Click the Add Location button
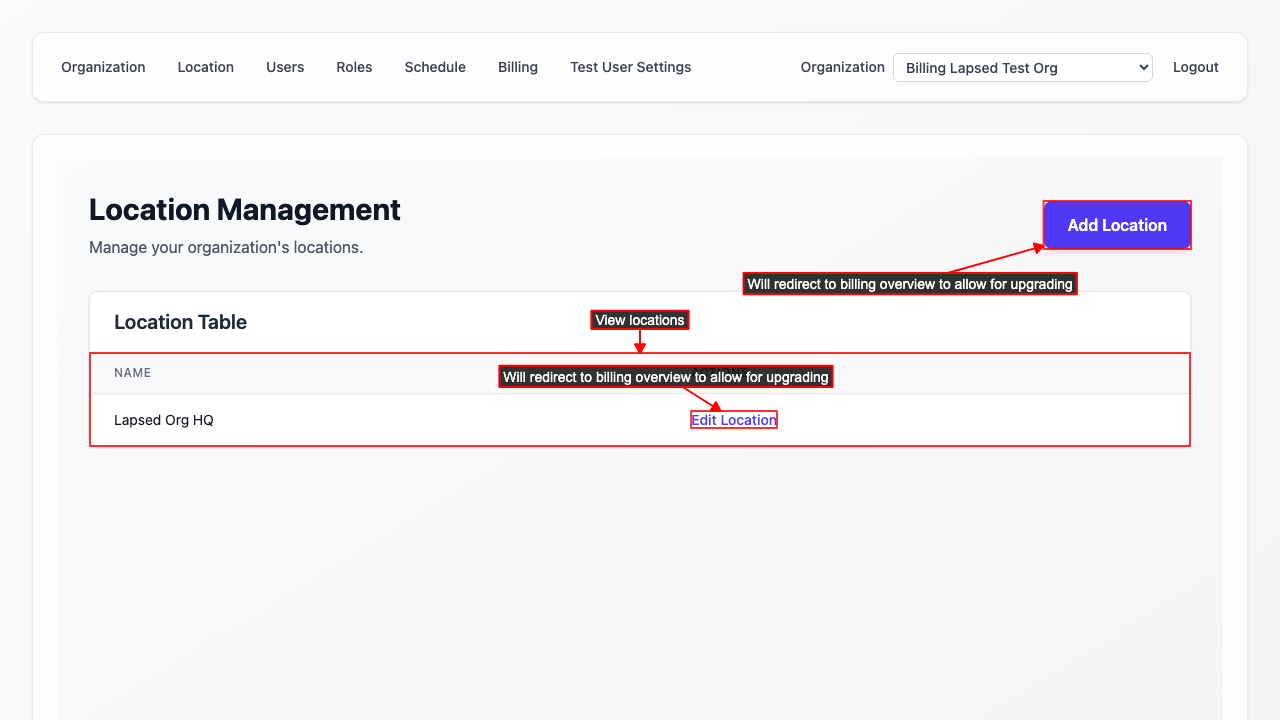Image resolution: width=1280 pixels, height=720 pixels. tap(1117, 225)
